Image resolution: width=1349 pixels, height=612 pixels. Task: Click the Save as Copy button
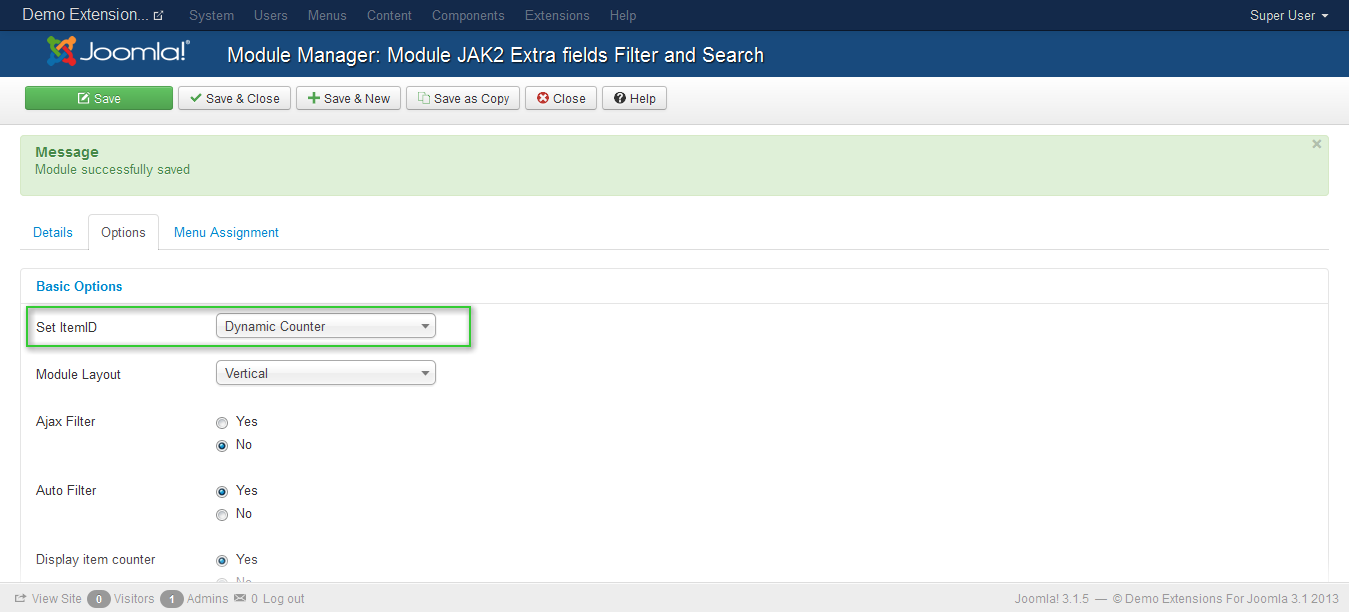tap(463, 98)
